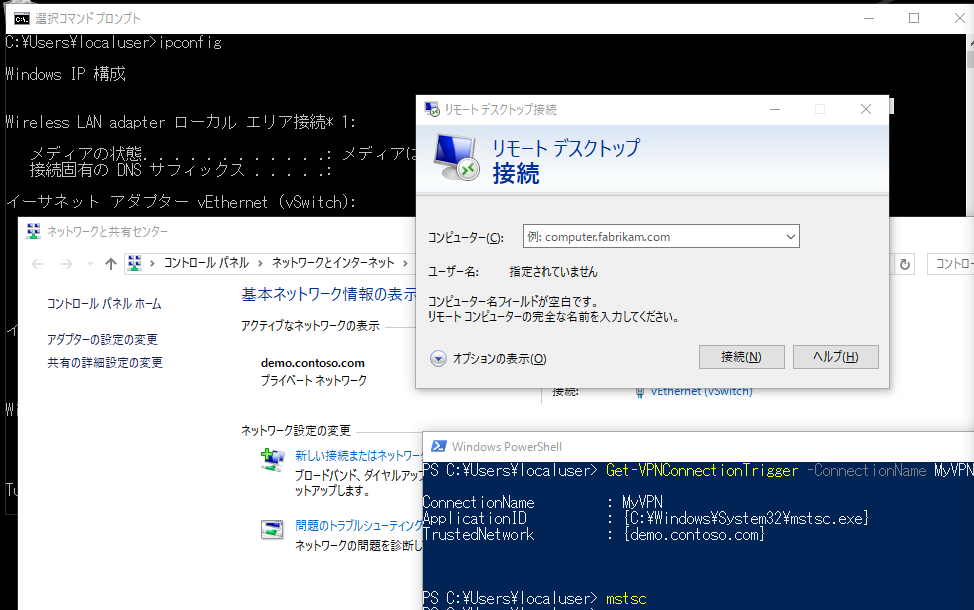
Task: Click ネットワークとインターネット breadcrumb item
Action: (x=333, y=263)
